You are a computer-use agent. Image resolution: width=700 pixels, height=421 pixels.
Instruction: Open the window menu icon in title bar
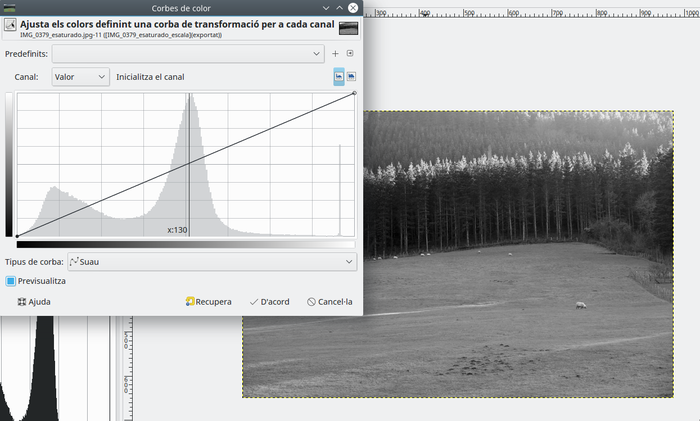point(9,8)
